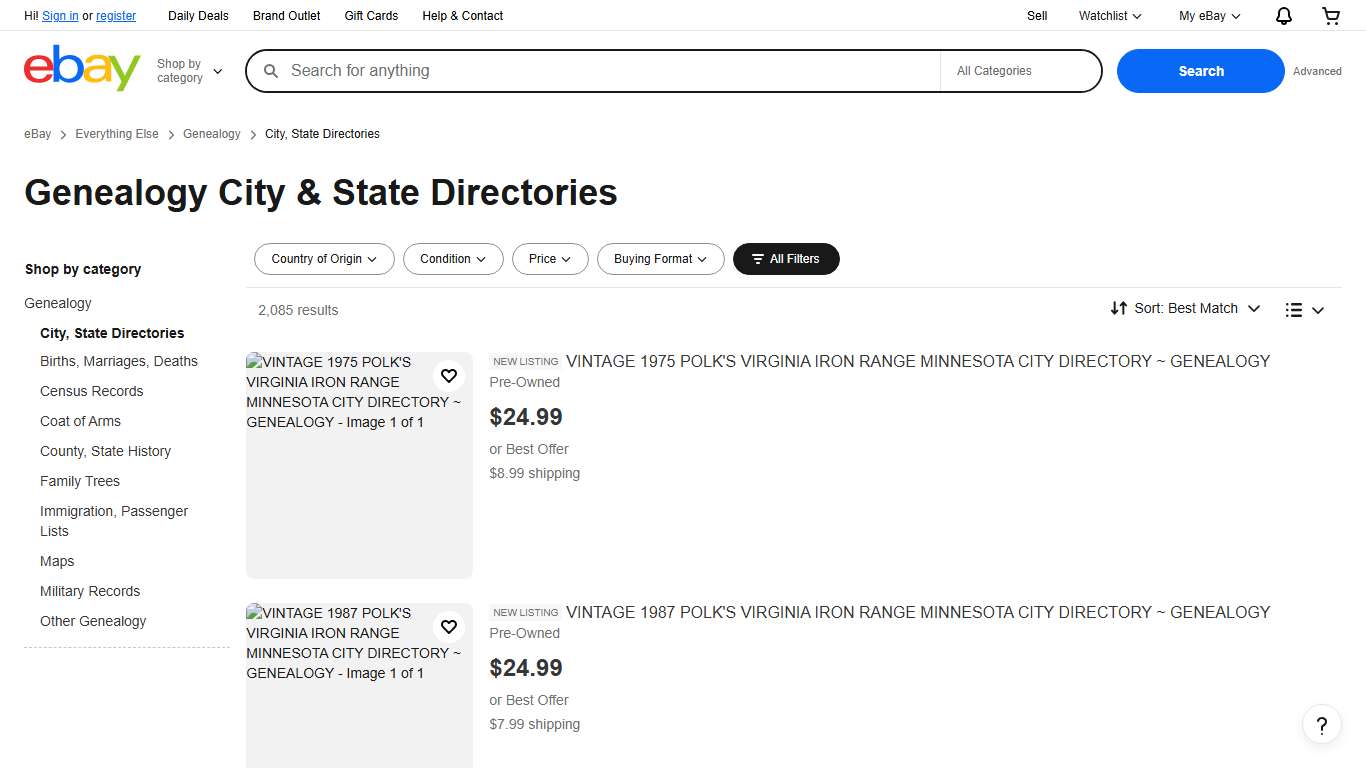
Task: Open the shopping cart
Action: 1330,15
